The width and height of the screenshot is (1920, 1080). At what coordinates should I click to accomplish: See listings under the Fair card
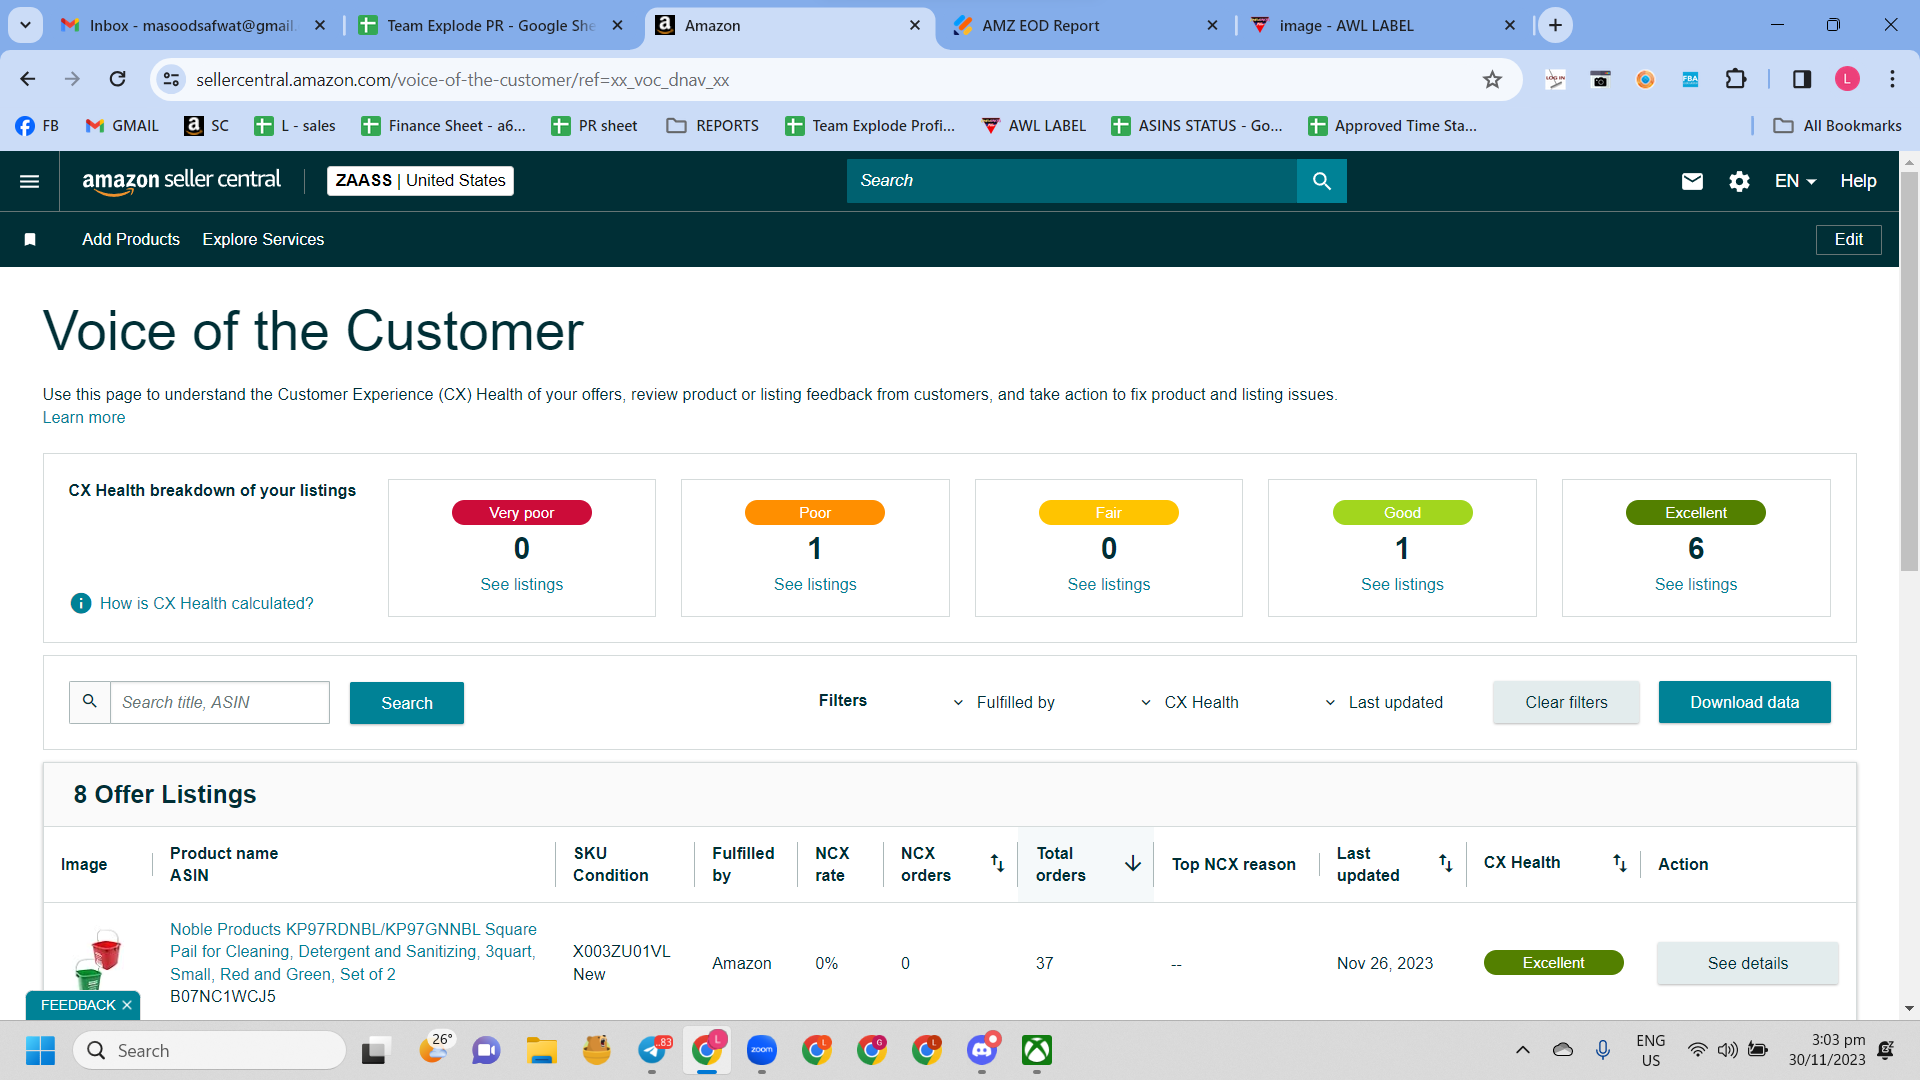click(x=1109, y=585)
